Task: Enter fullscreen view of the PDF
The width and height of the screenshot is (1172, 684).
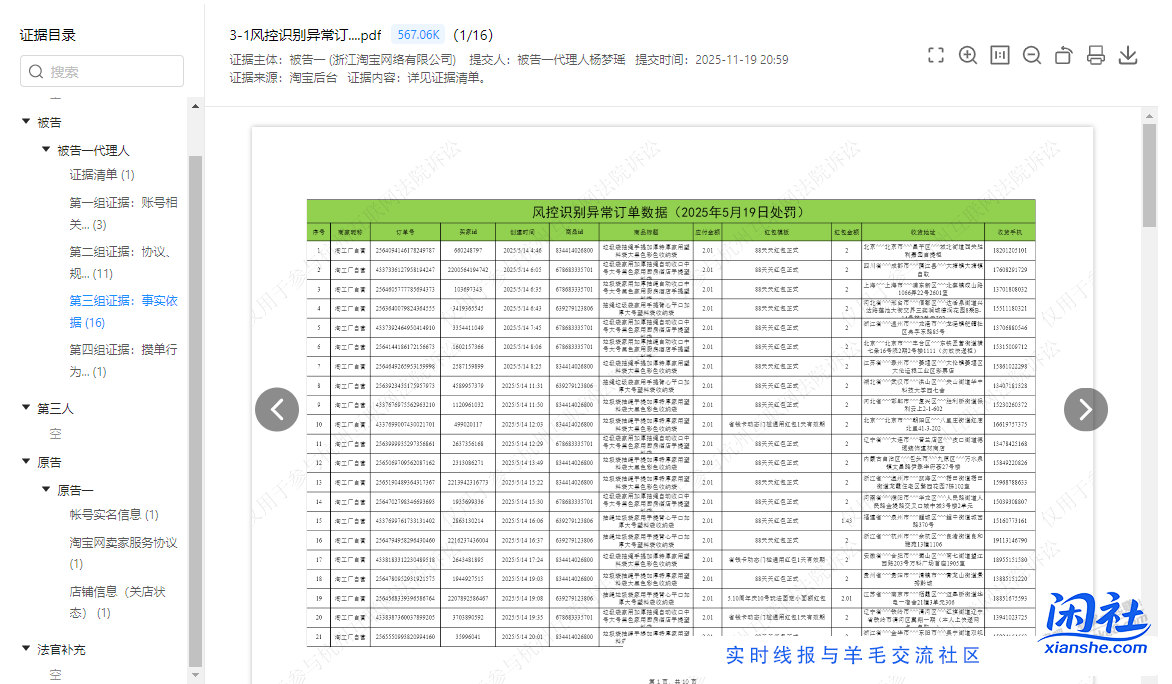Action: click(x=936, y=55)
